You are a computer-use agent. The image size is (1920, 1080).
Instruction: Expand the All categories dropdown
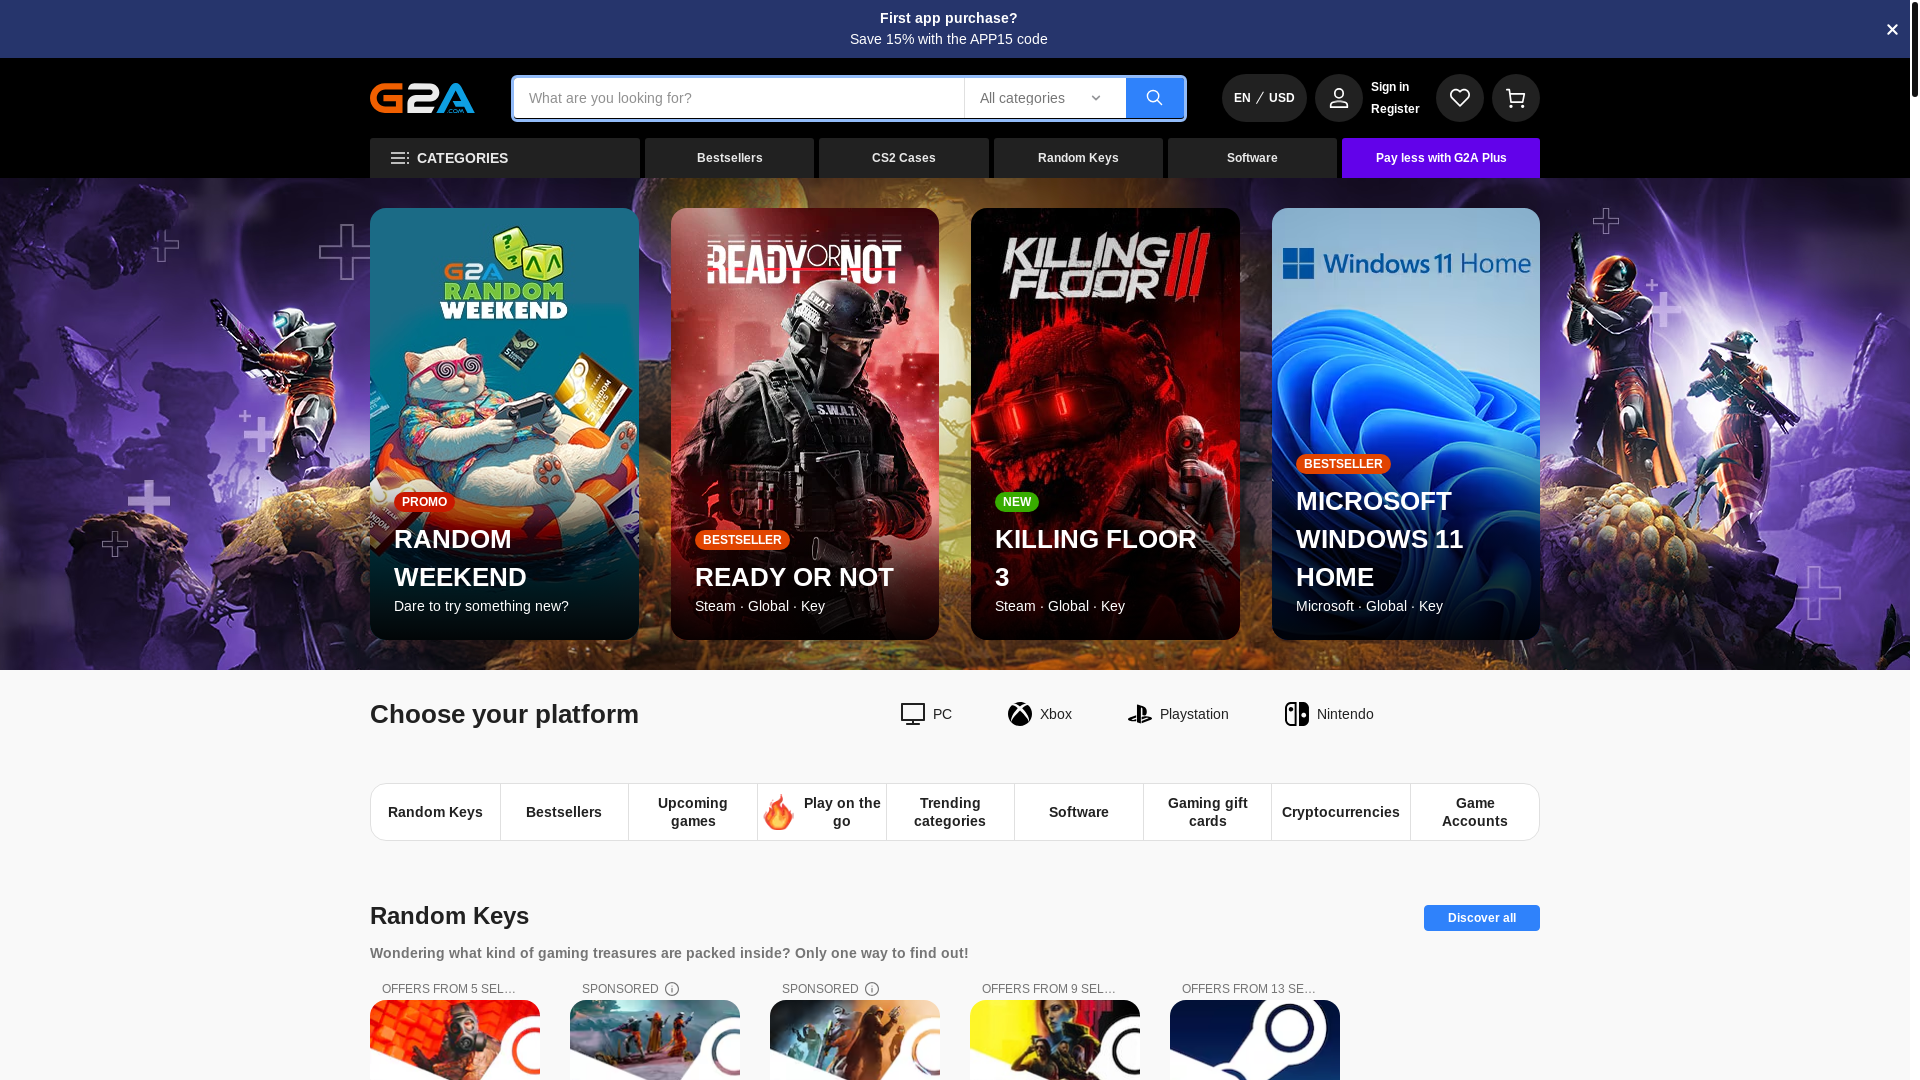[1045, 98]
